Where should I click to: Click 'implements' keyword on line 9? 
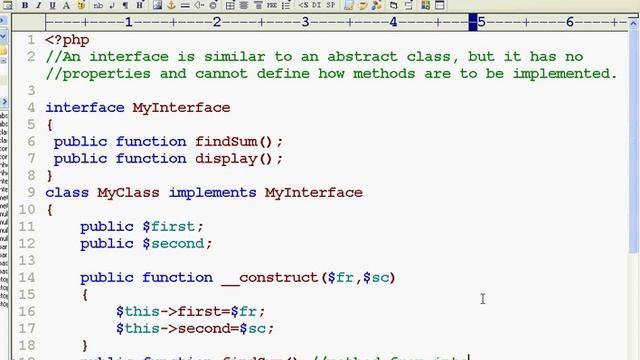click(212, 193)
